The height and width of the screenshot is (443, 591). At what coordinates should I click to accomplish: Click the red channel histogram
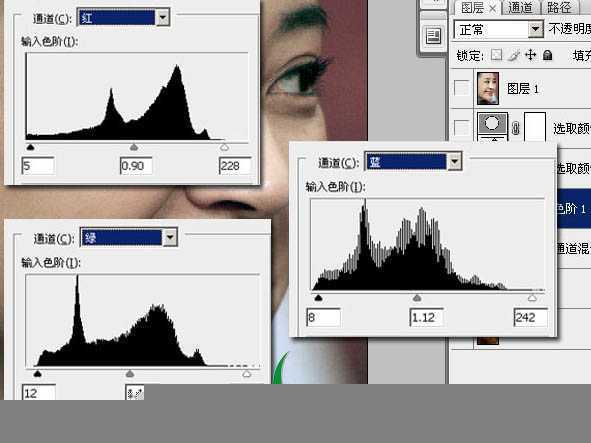click(x=137, y=97)
